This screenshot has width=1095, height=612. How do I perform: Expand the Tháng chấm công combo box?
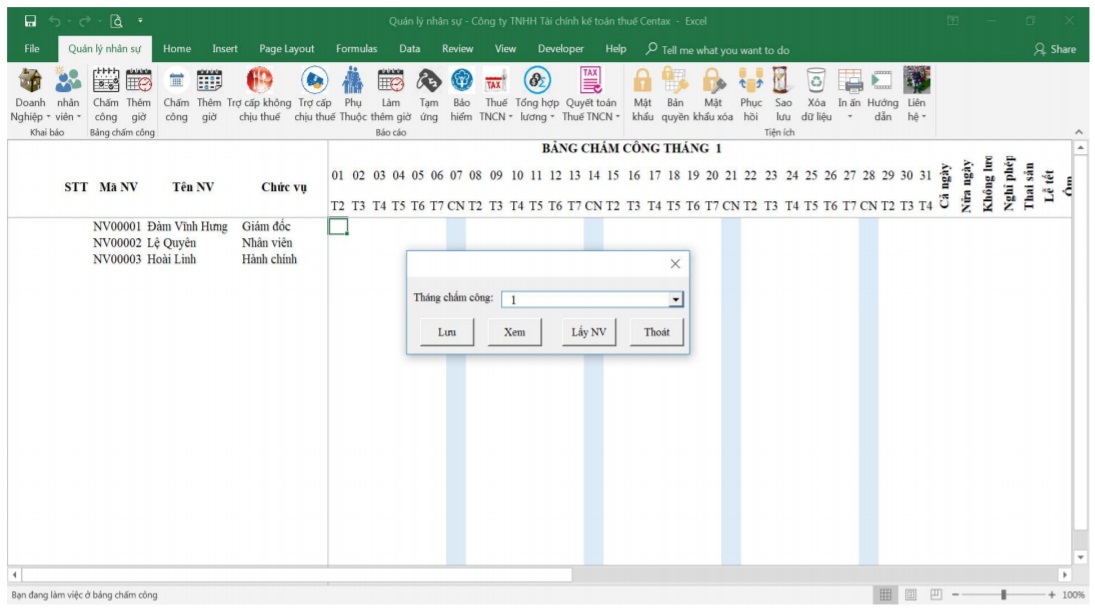coord(675,299)
